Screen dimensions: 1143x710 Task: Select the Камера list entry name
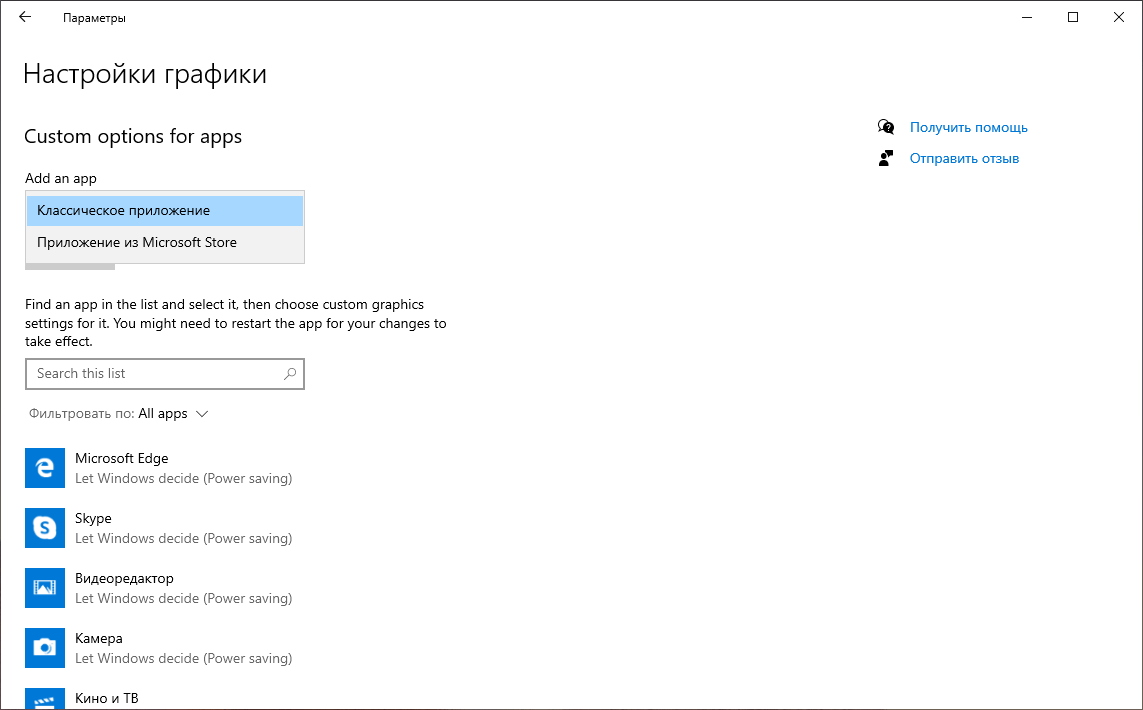[x=99, y=639]
